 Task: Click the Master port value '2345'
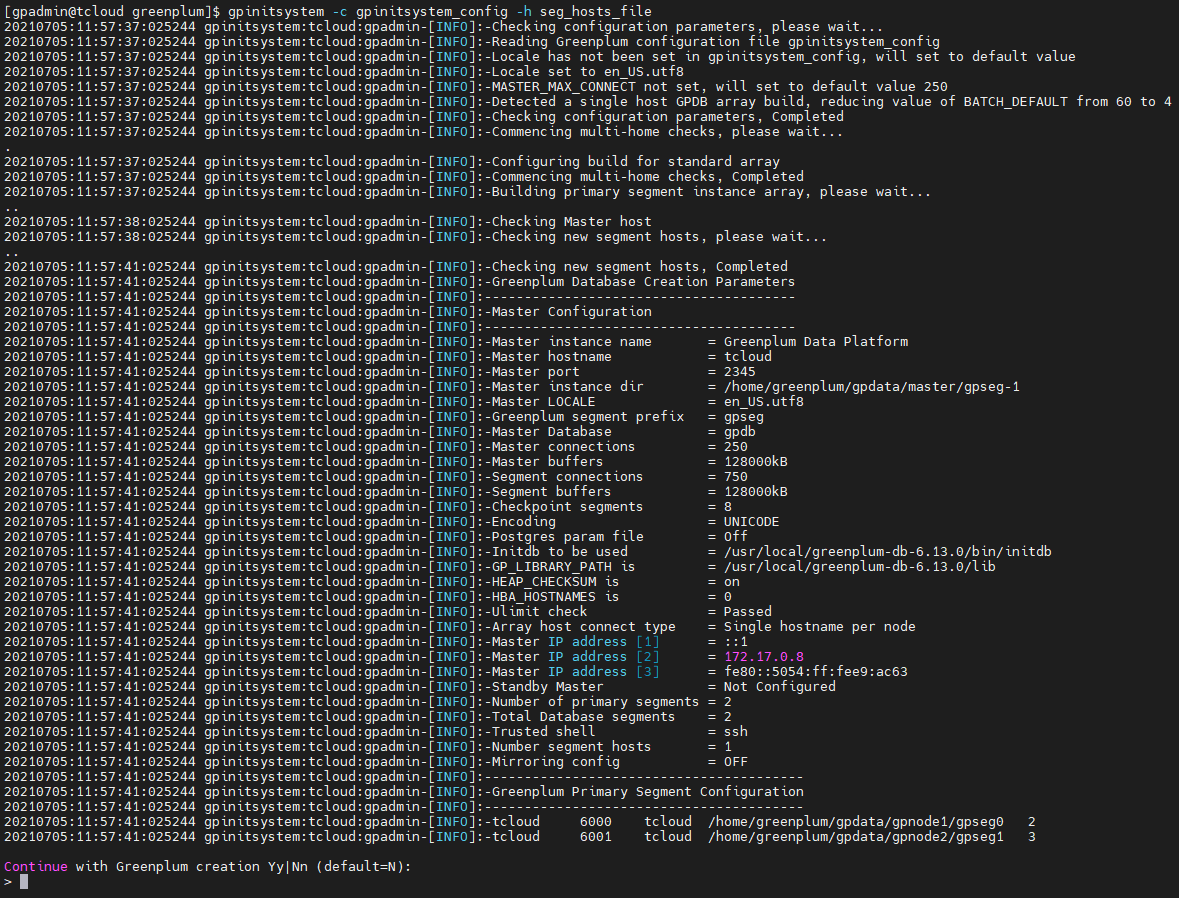coord(739,372)
